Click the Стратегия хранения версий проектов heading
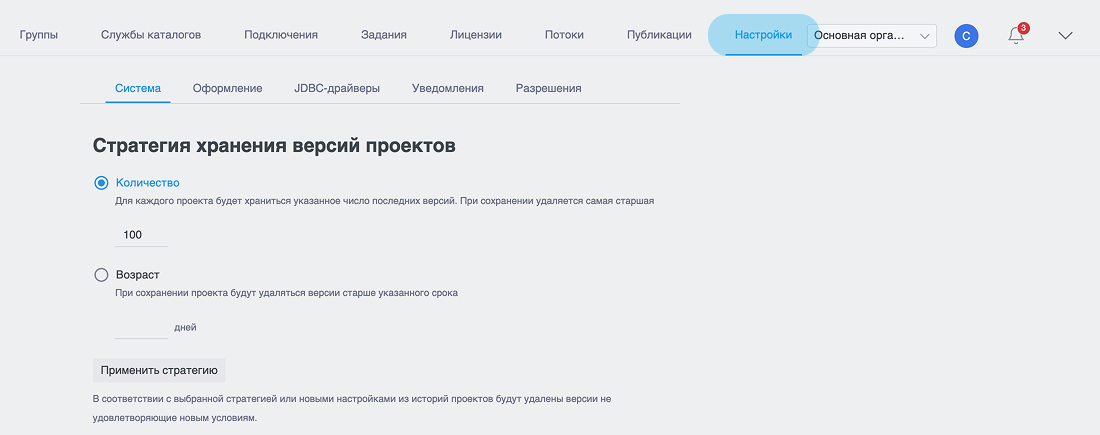 coord(275,145)
